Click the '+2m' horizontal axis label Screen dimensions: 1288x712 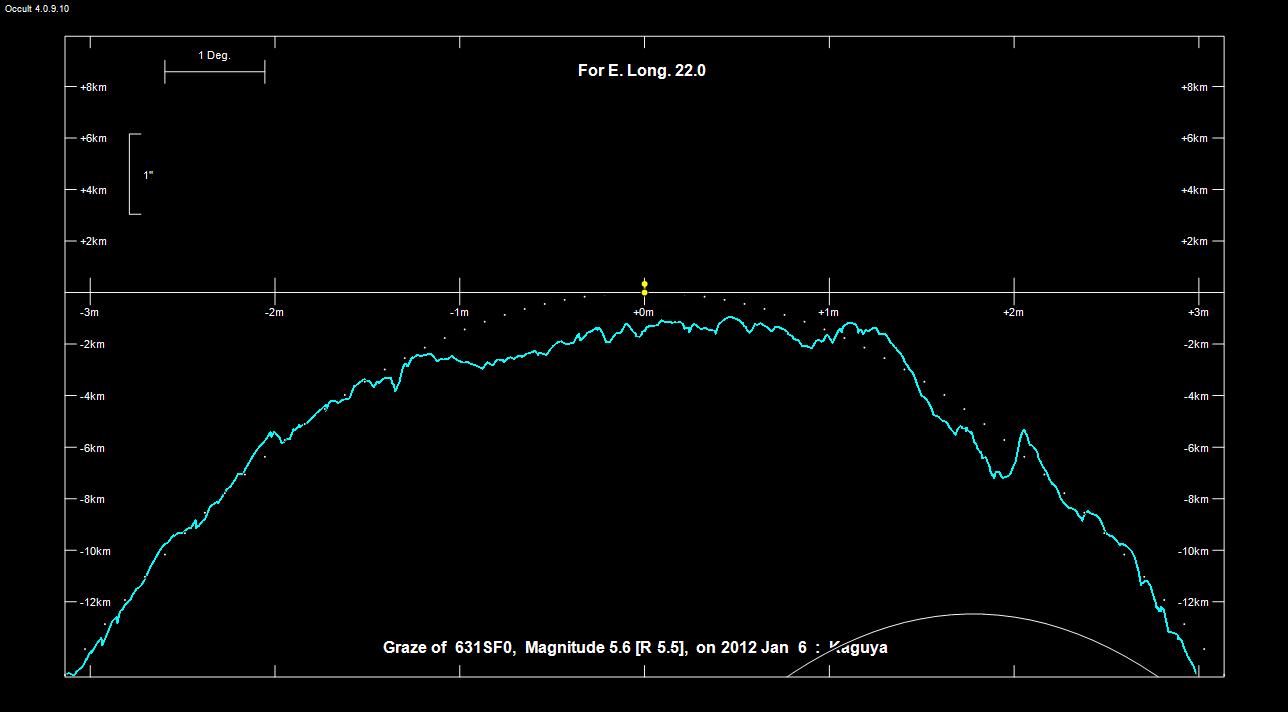coord(1013,313)
